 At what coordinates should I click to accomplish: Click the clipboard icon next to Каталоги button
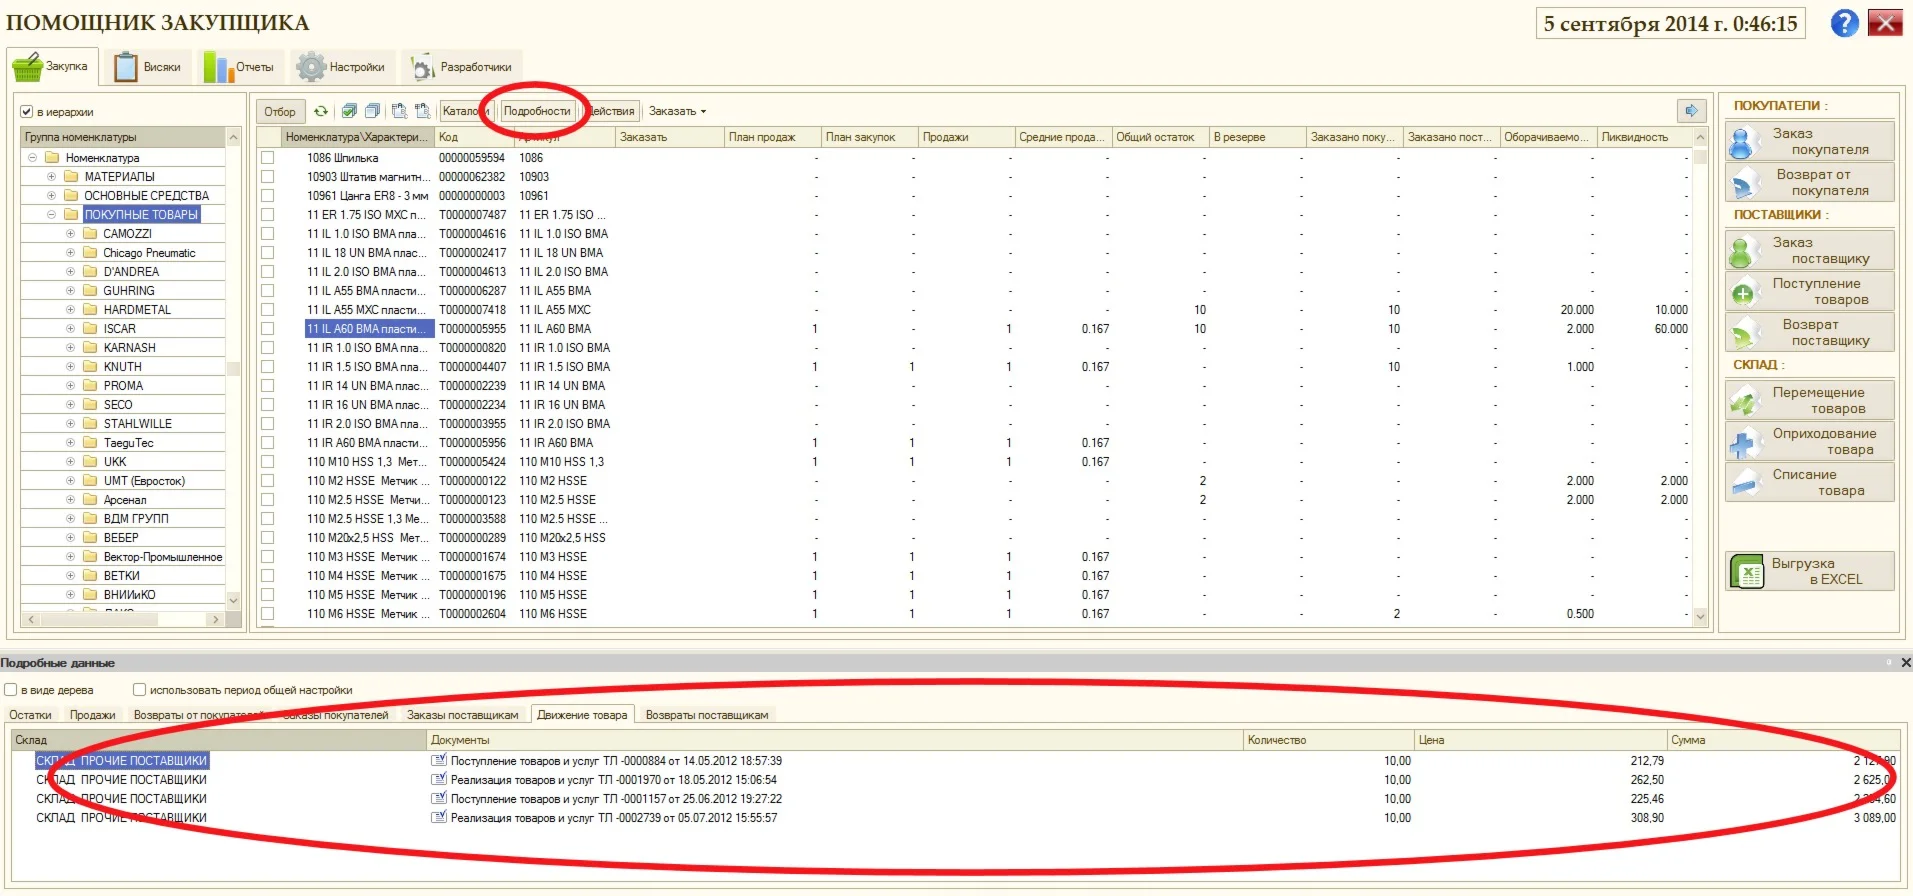(x=422, y=111)
